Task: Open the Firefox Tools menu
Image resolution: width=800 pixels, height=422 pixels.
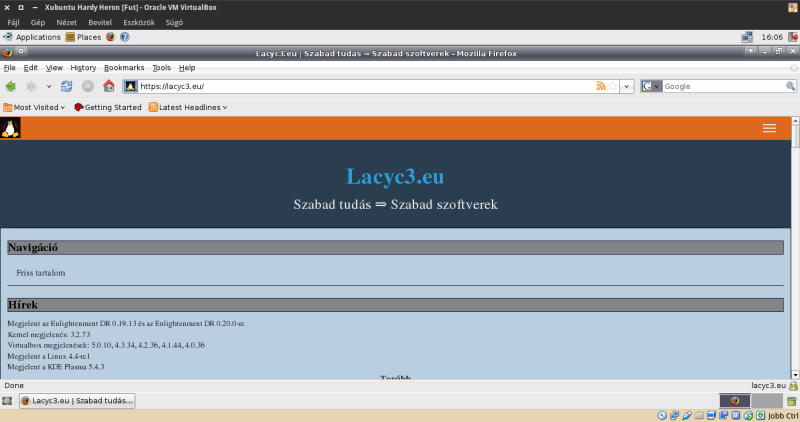Action: (161, 67)
